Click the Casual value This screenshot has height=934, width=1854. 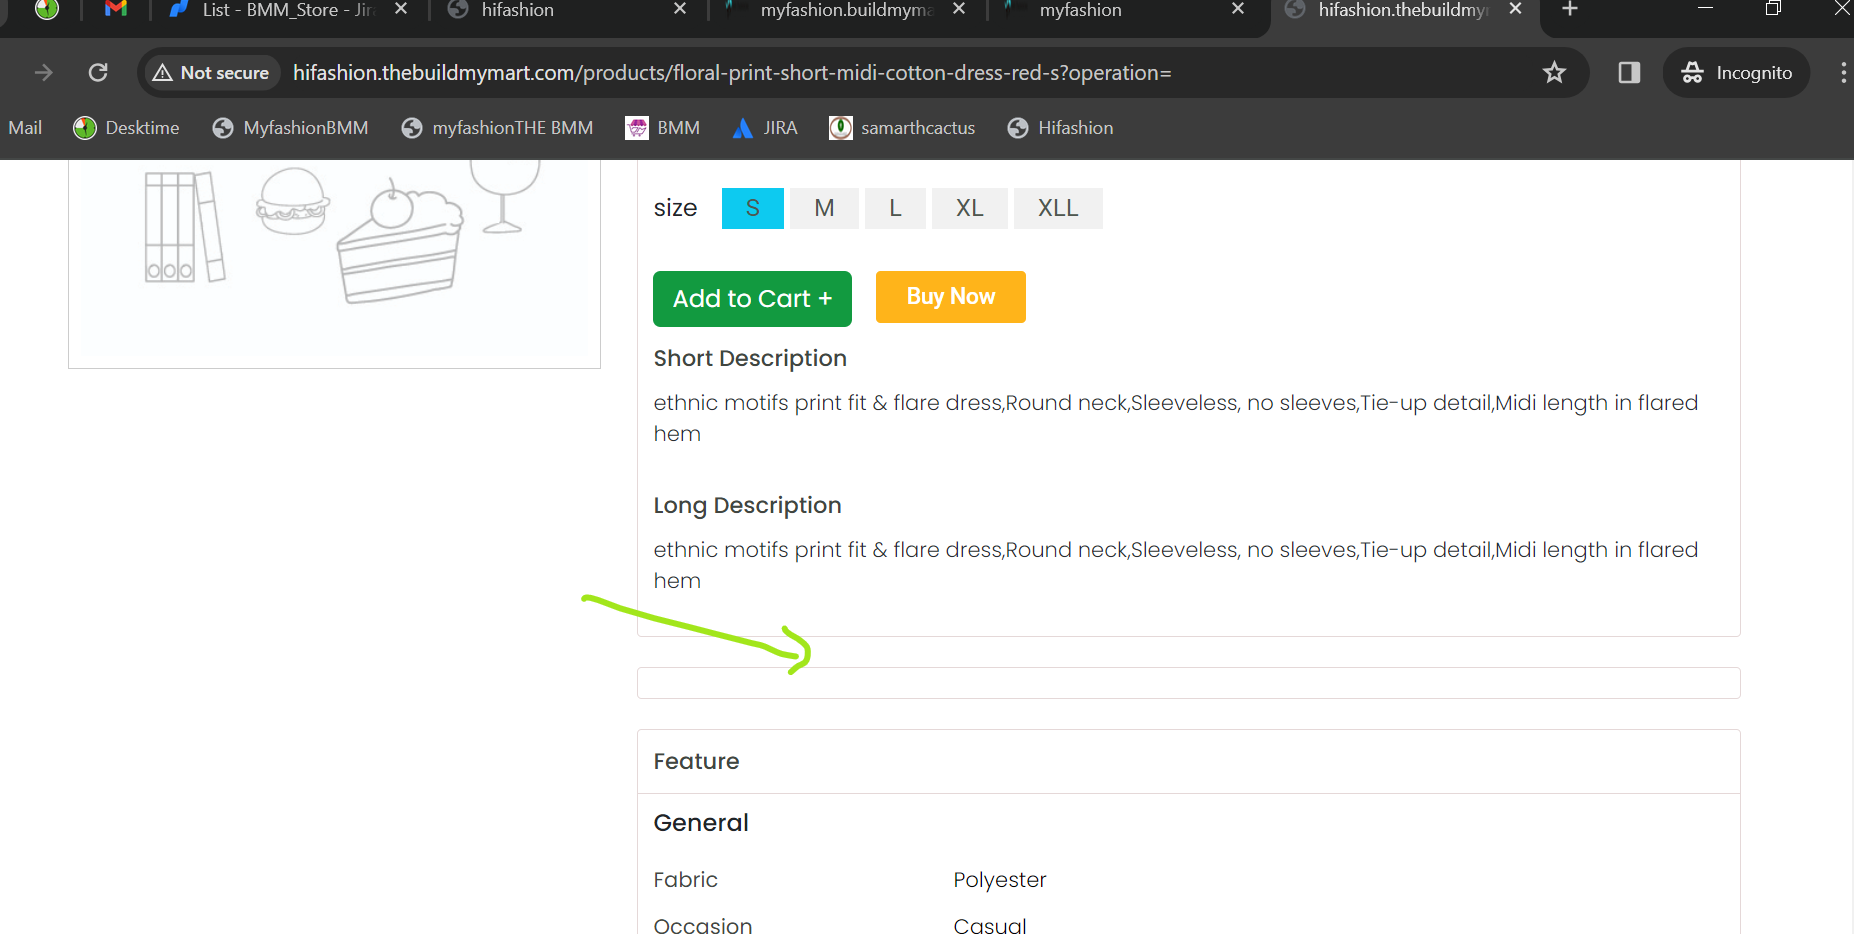pos(990,926)
